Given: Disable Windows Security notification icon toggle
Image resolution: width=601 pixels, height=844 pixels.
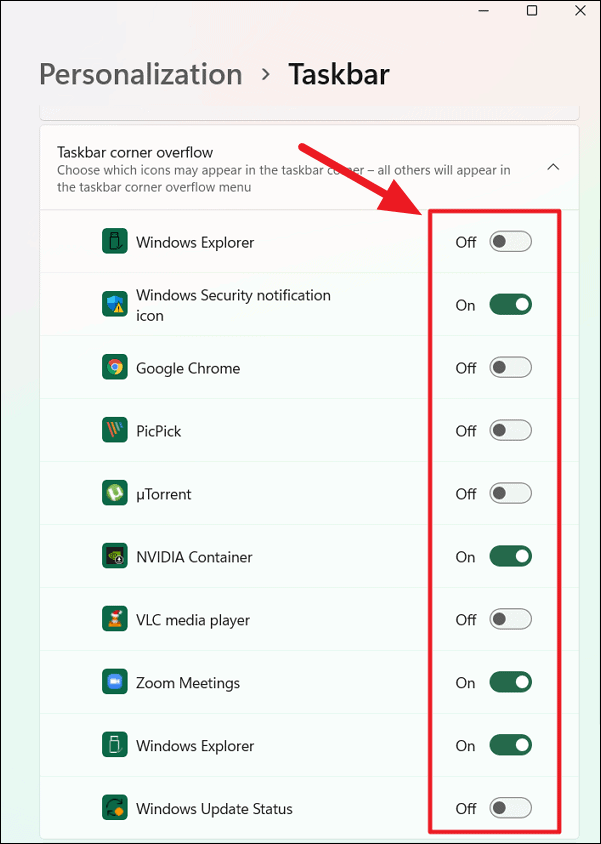Looking at the screenshot, I should point(510,305).
